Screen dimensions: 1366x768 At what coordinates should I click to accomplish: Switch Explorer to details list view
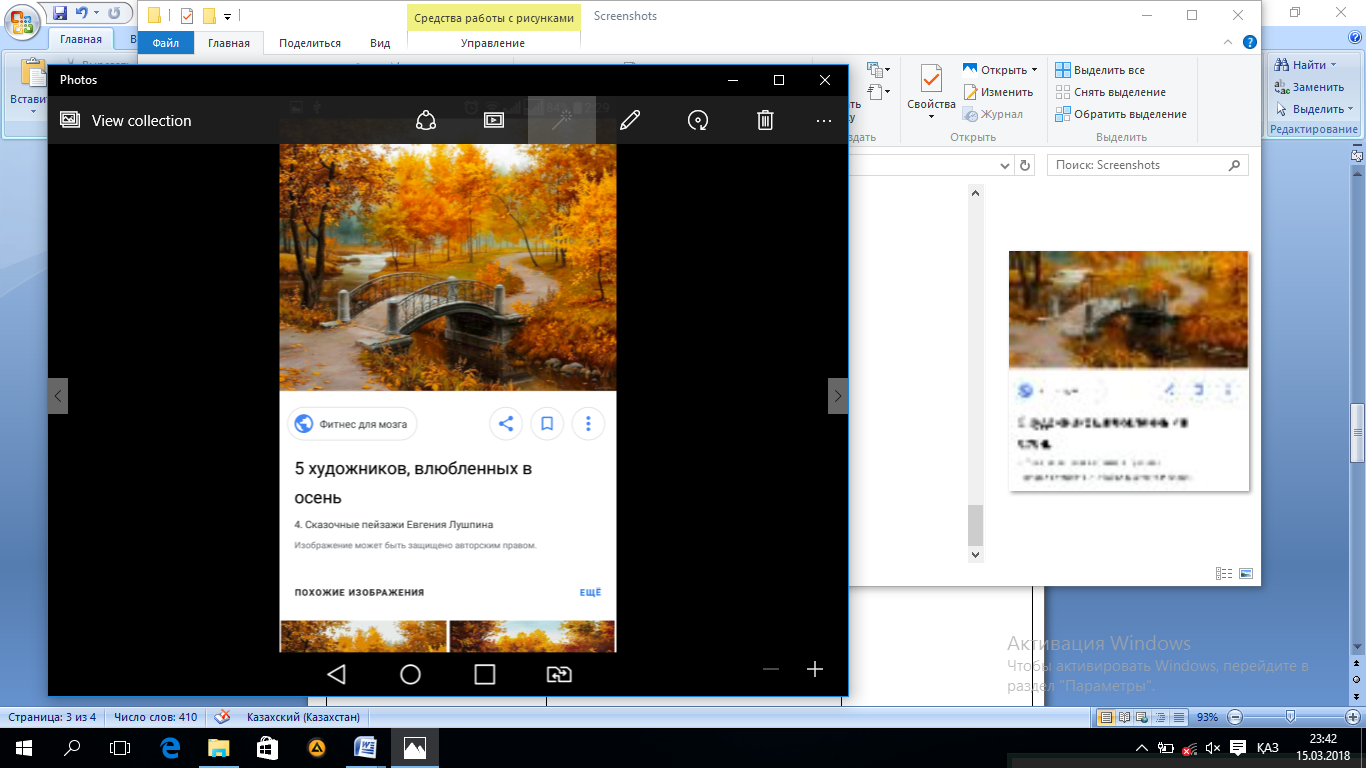tap(1224, 574)
